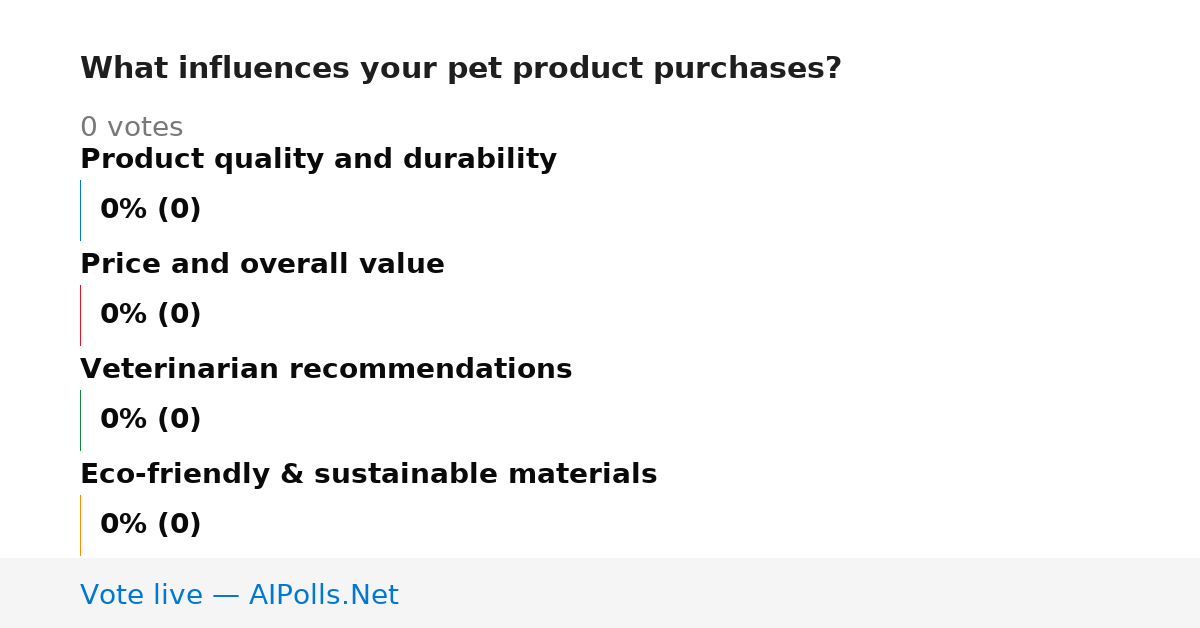Click the '0 votes' total counter
Screen dimensions: 1200x628
131,128
